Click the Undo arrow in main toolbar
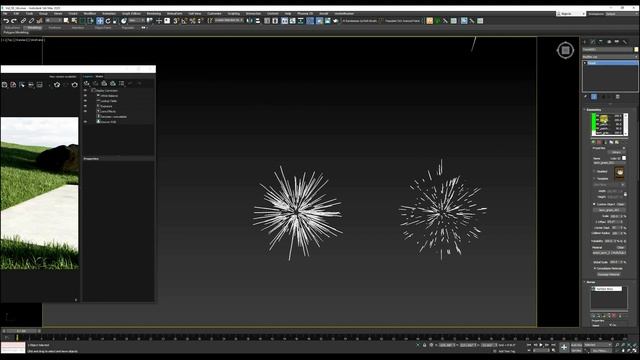 click(x=6, y=21)
